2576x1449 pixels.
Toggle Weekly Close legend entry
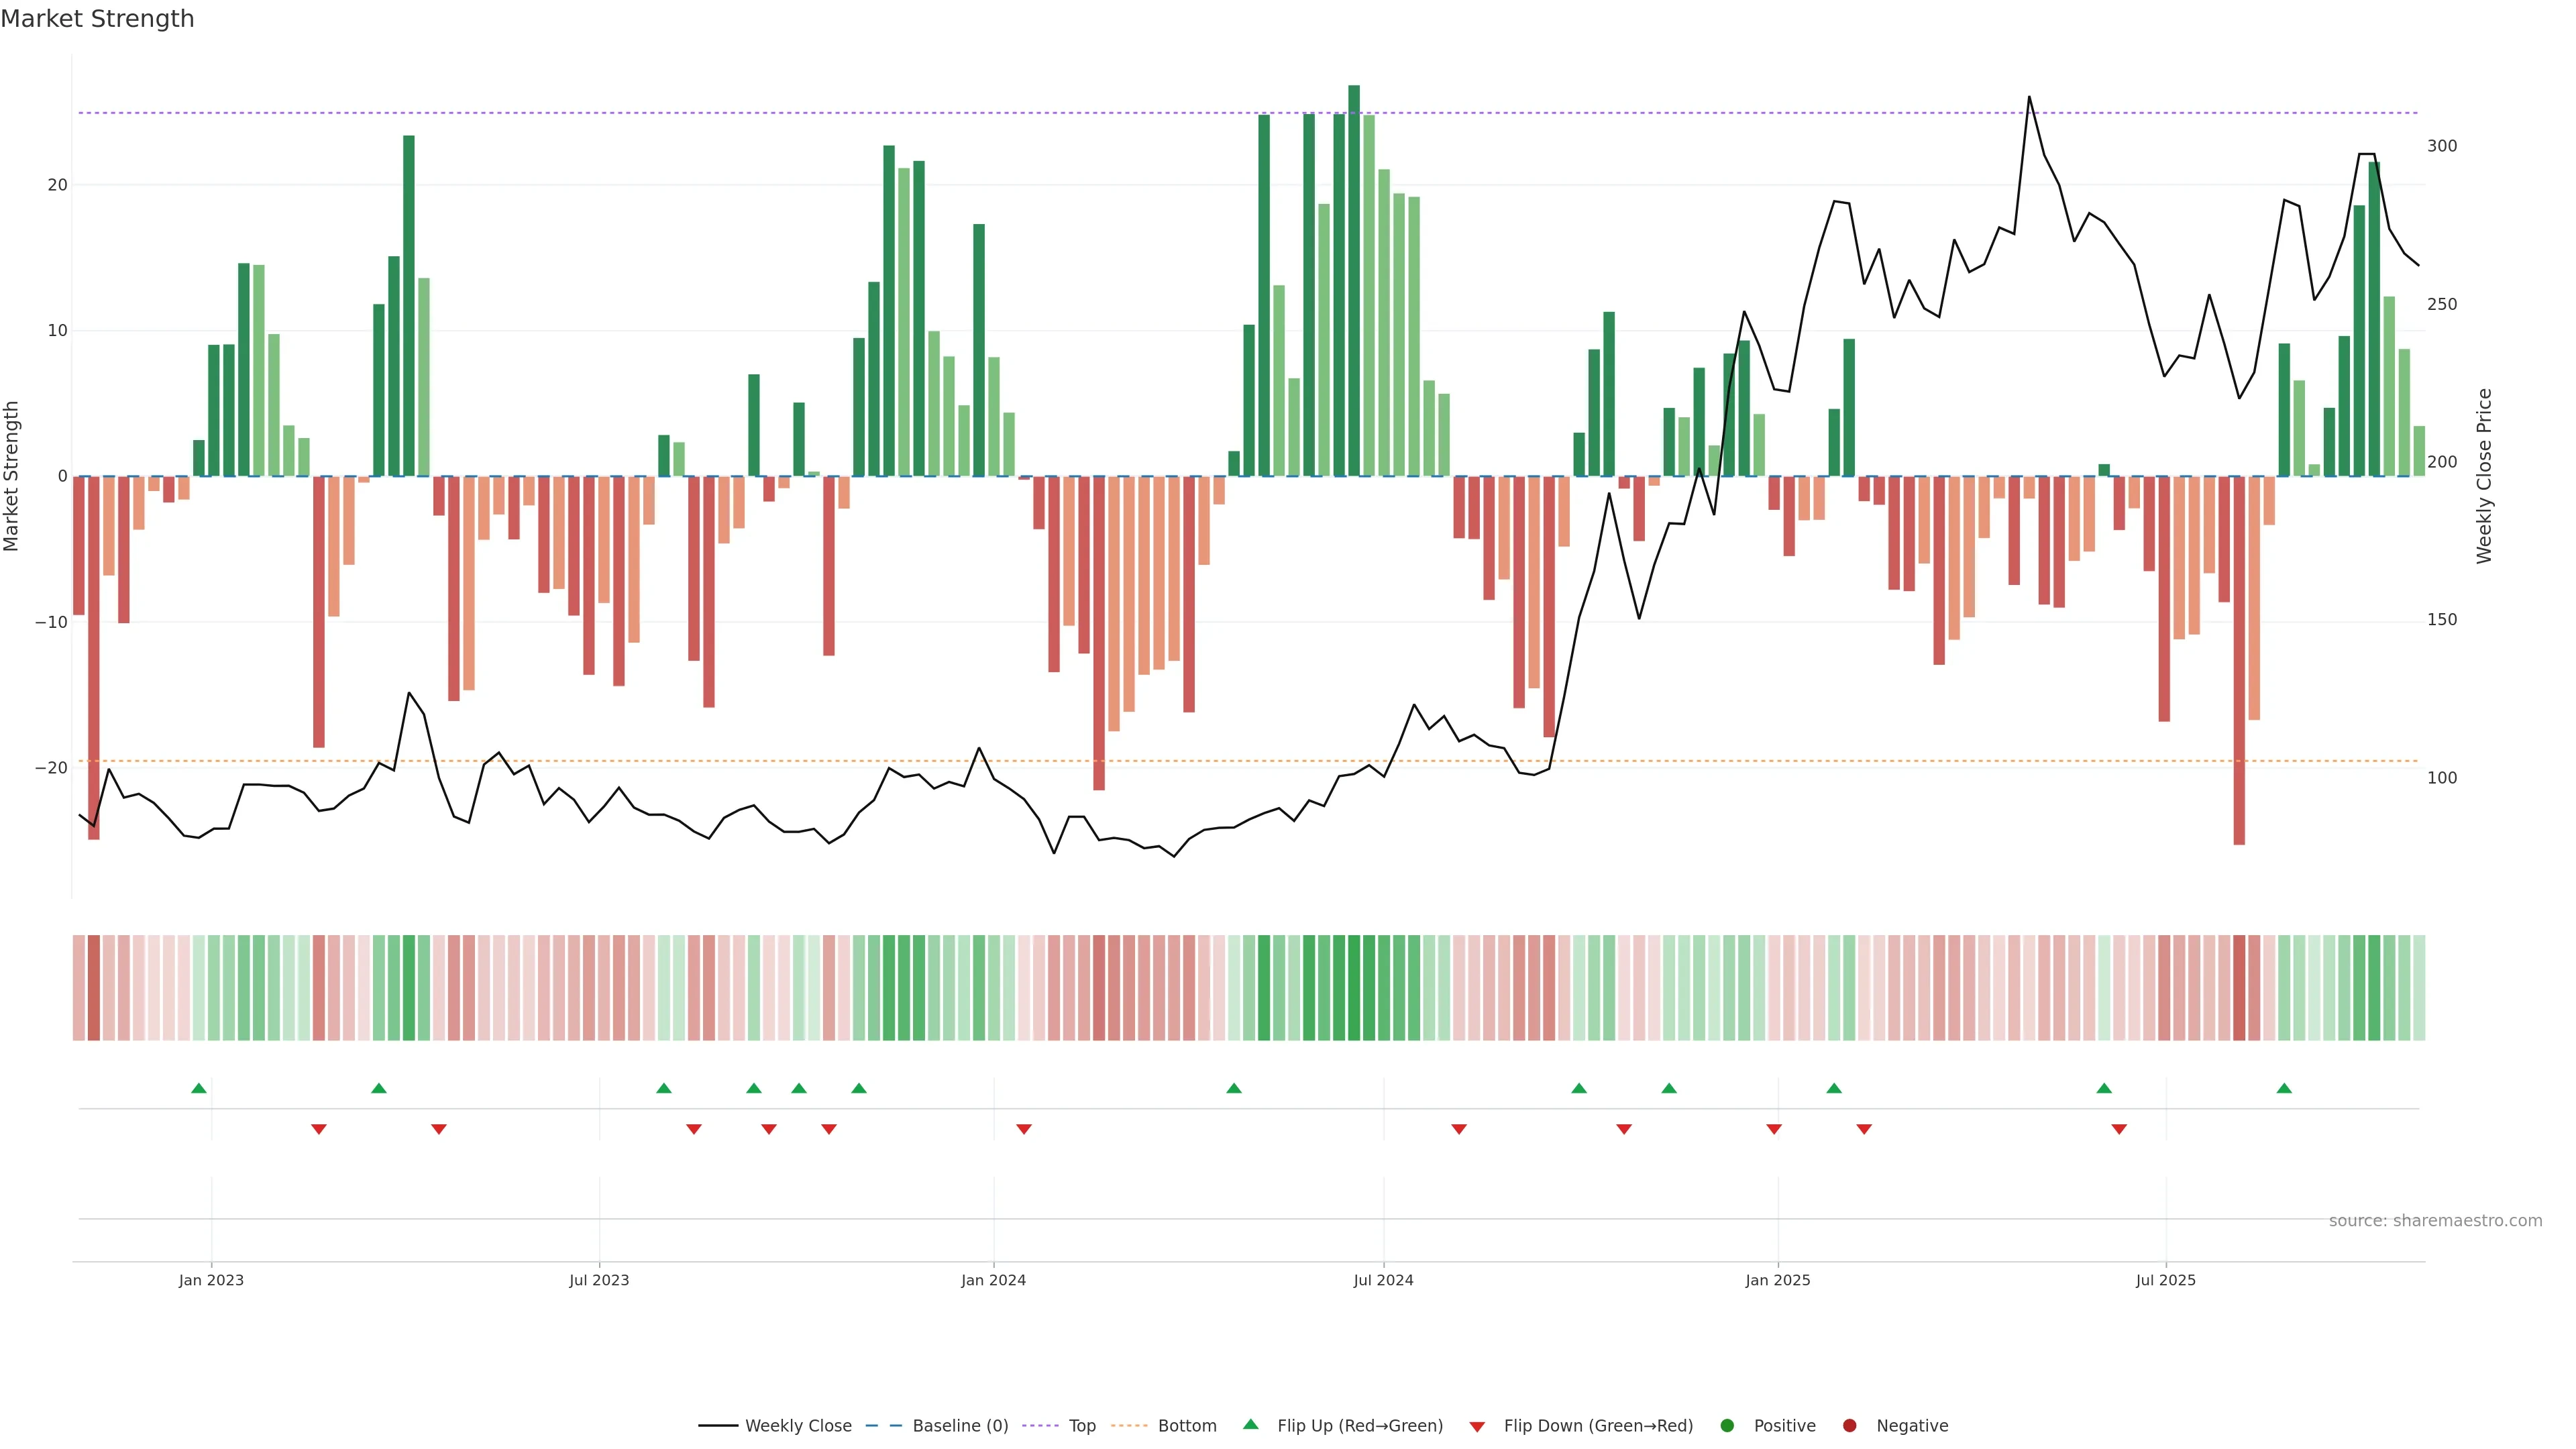[x=797, y=1426]
